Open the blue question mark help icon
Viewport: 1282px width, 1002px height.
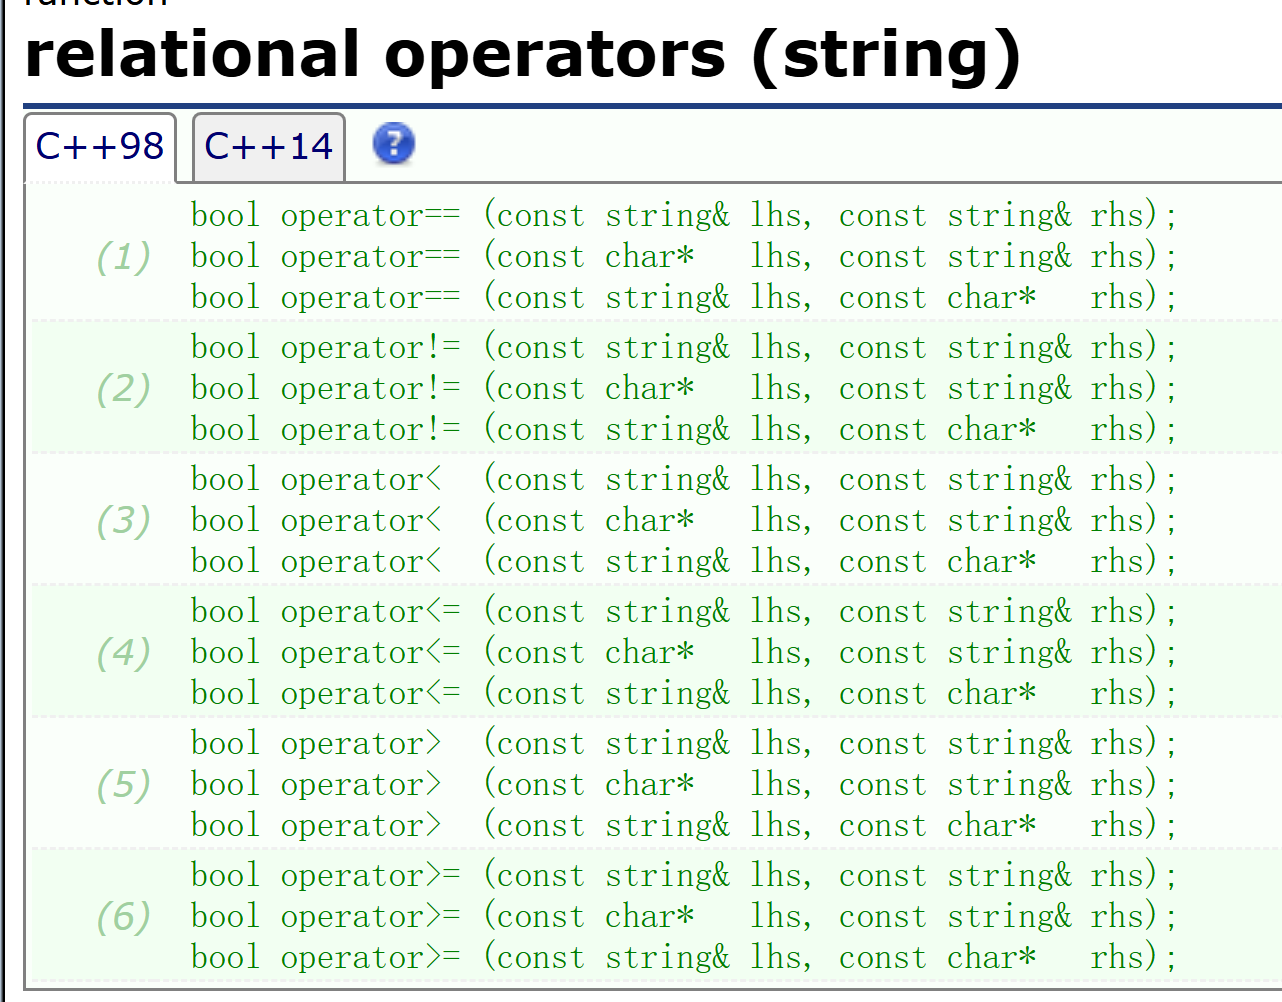(394, 144)
